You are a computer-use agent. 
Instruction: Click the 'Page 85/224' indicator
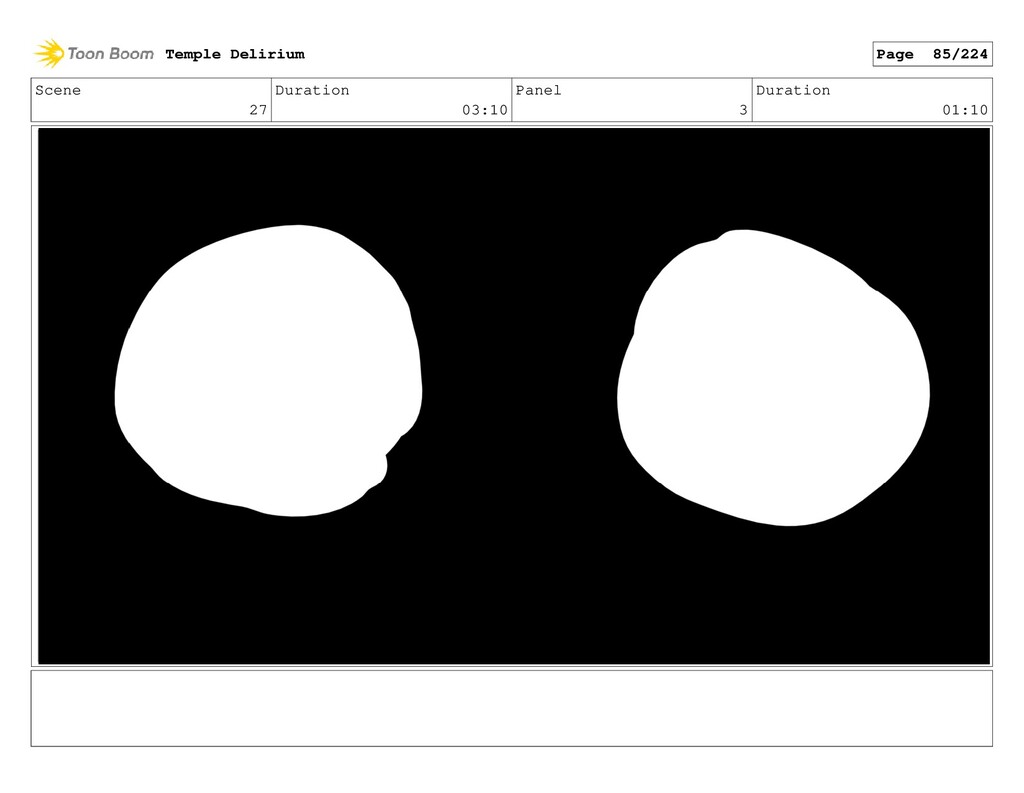point(932,54)
